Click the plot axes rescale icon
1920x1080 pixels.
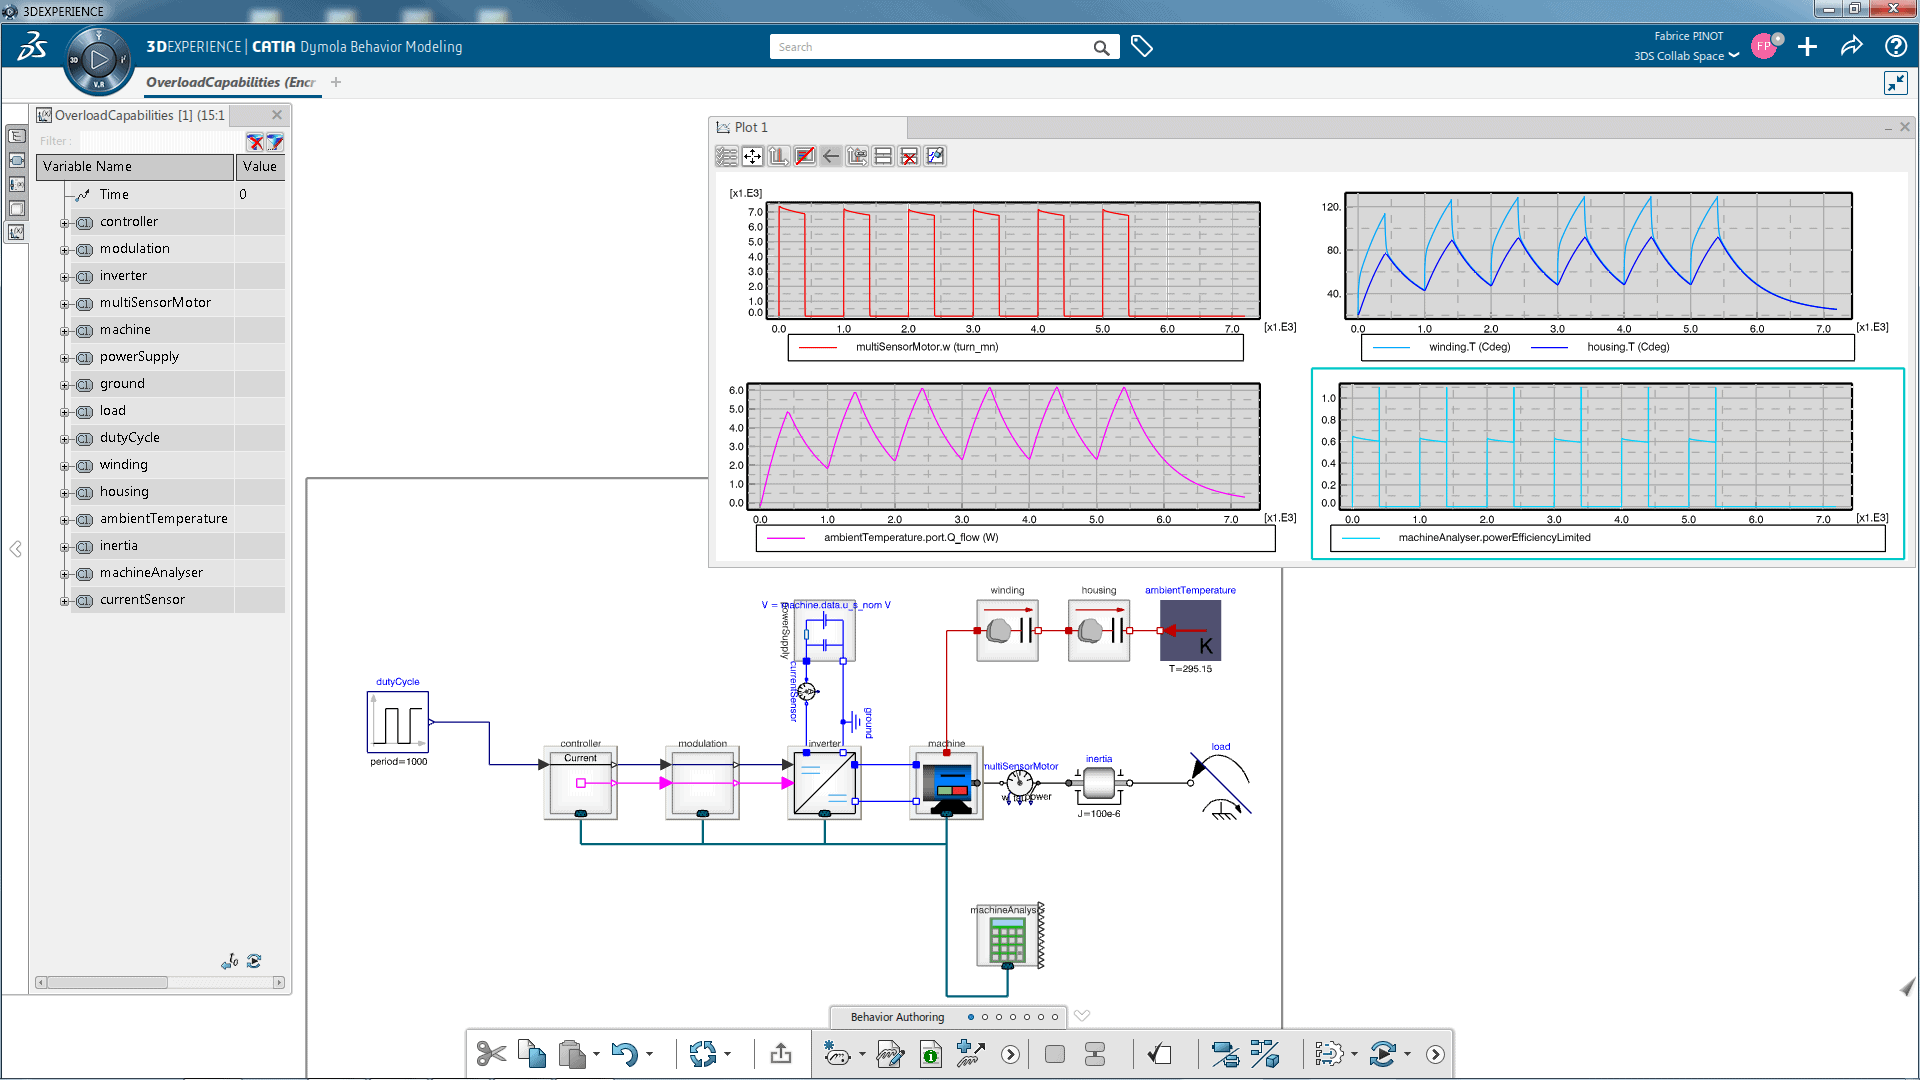tap(778, 156)
